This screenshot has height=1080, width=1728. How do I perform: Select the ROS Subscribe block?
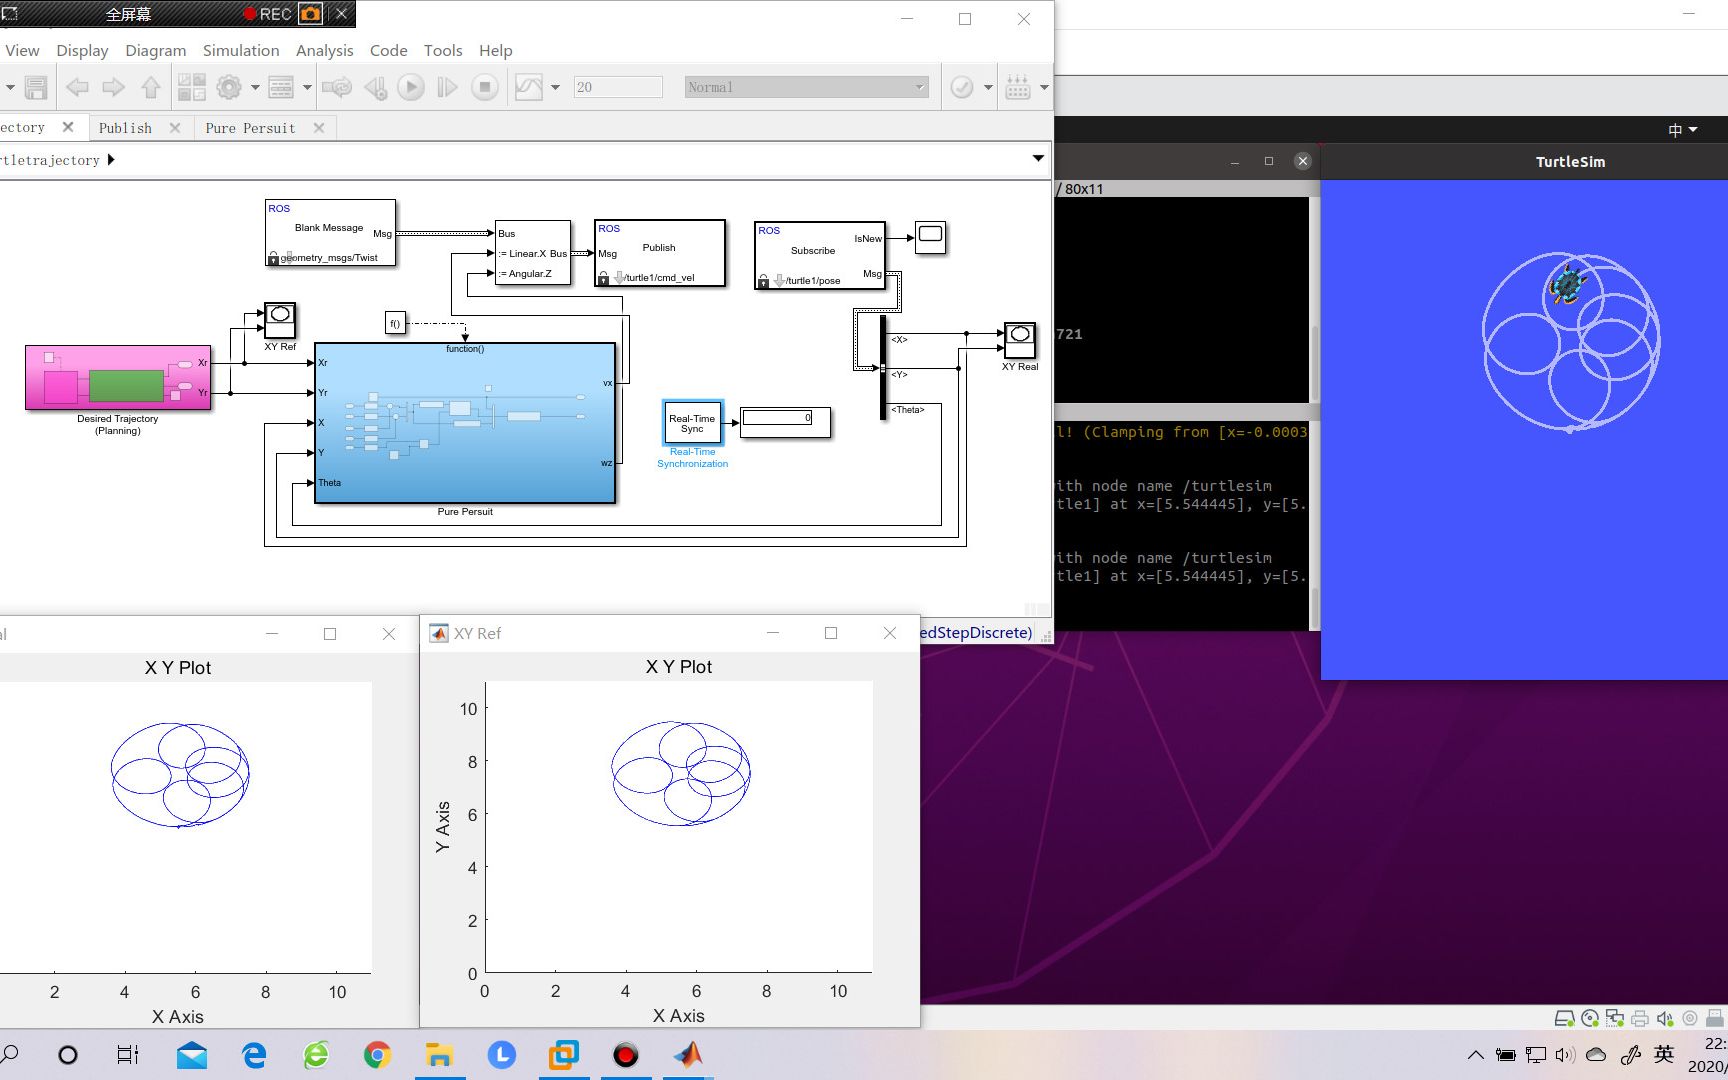pyautogui.click(x=820, y=255)
